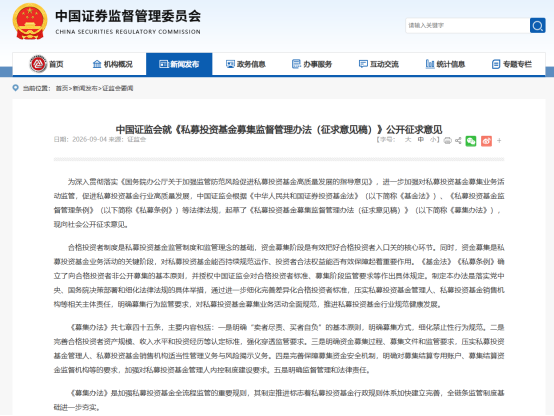
Task: Click the English subtitle CHINA SECURITIES REGULATORY COMMISSION
Action: point(128,32)
